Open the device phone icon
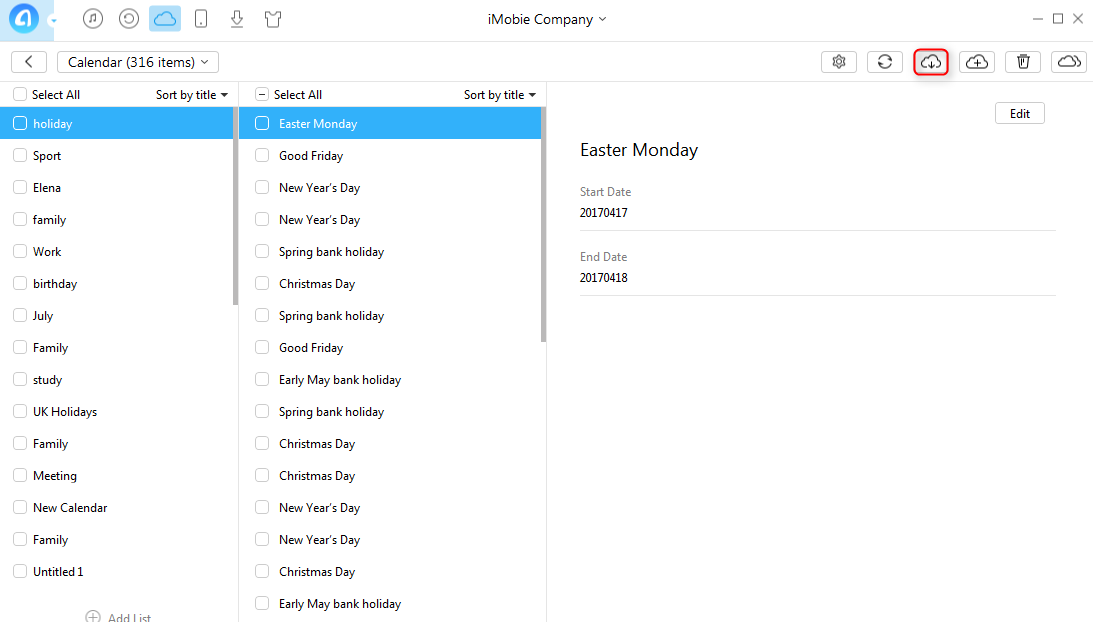1093x622 pixels. [201, 19]
